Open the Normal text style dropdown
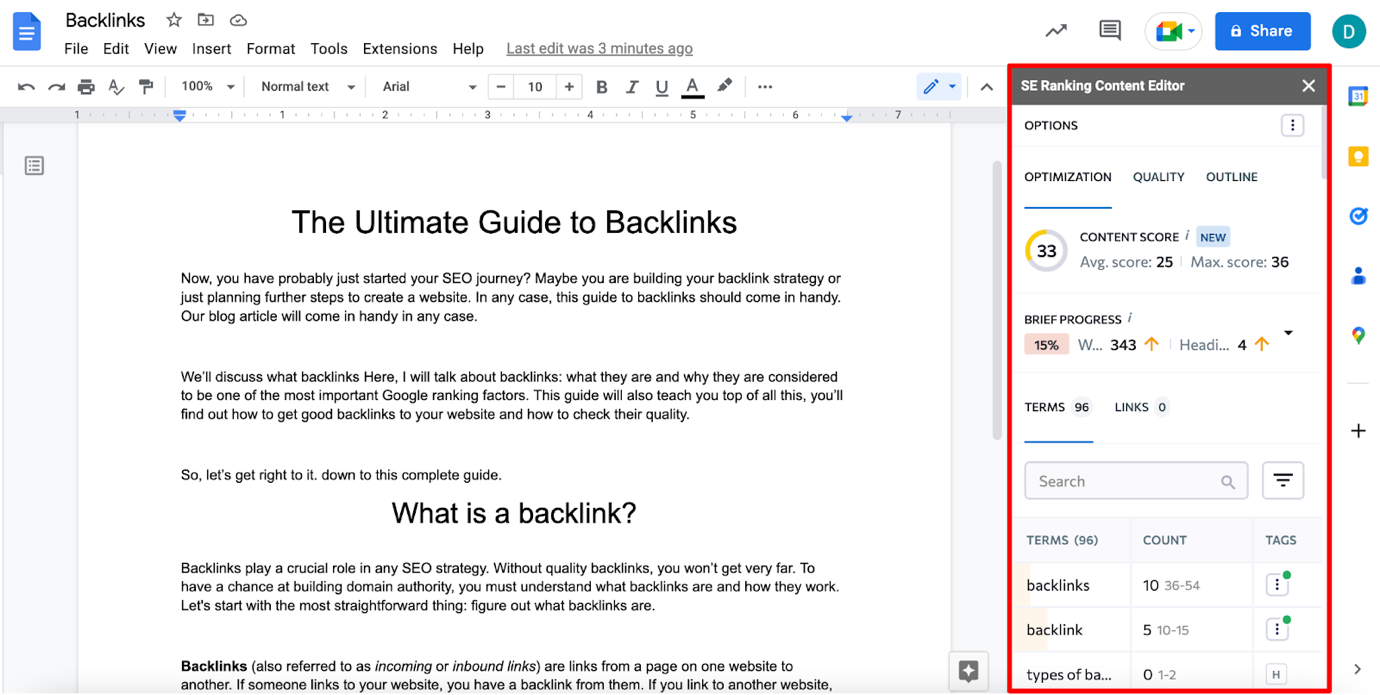Screen dimensions: 1380x695 point(307,87)
